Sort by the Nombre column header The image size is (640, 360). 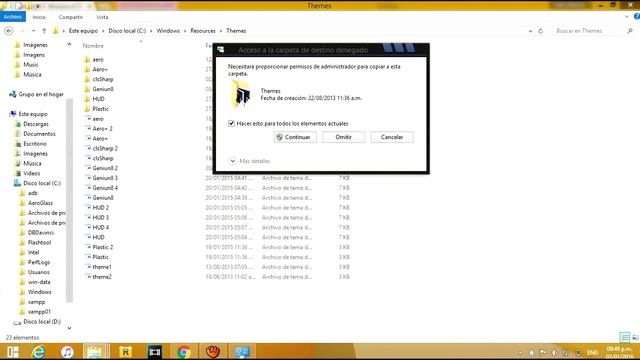click(93, 46)
